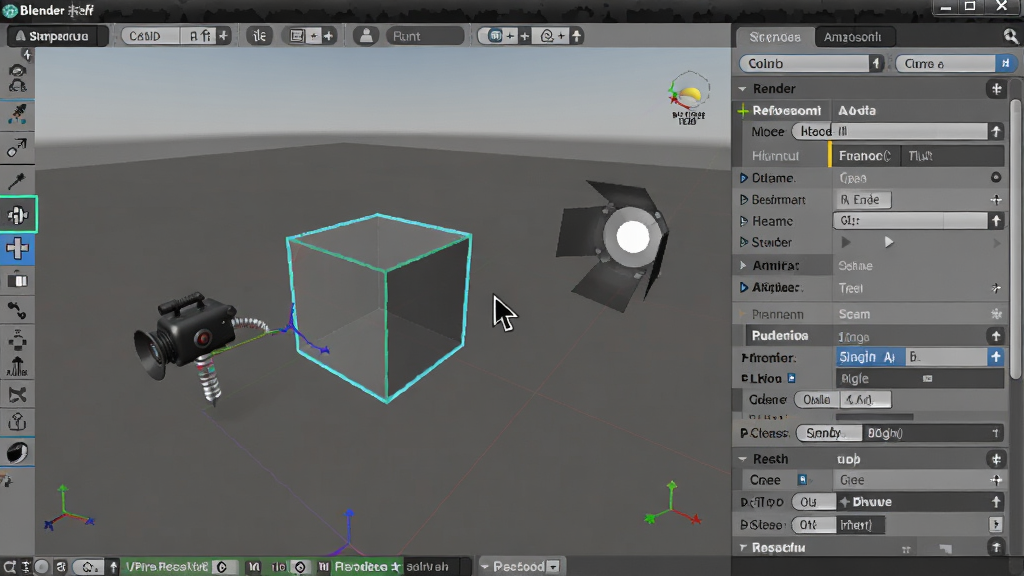Open the Simpeorua menu at top left
This screenshot has height=576, width=1024.
57,36
